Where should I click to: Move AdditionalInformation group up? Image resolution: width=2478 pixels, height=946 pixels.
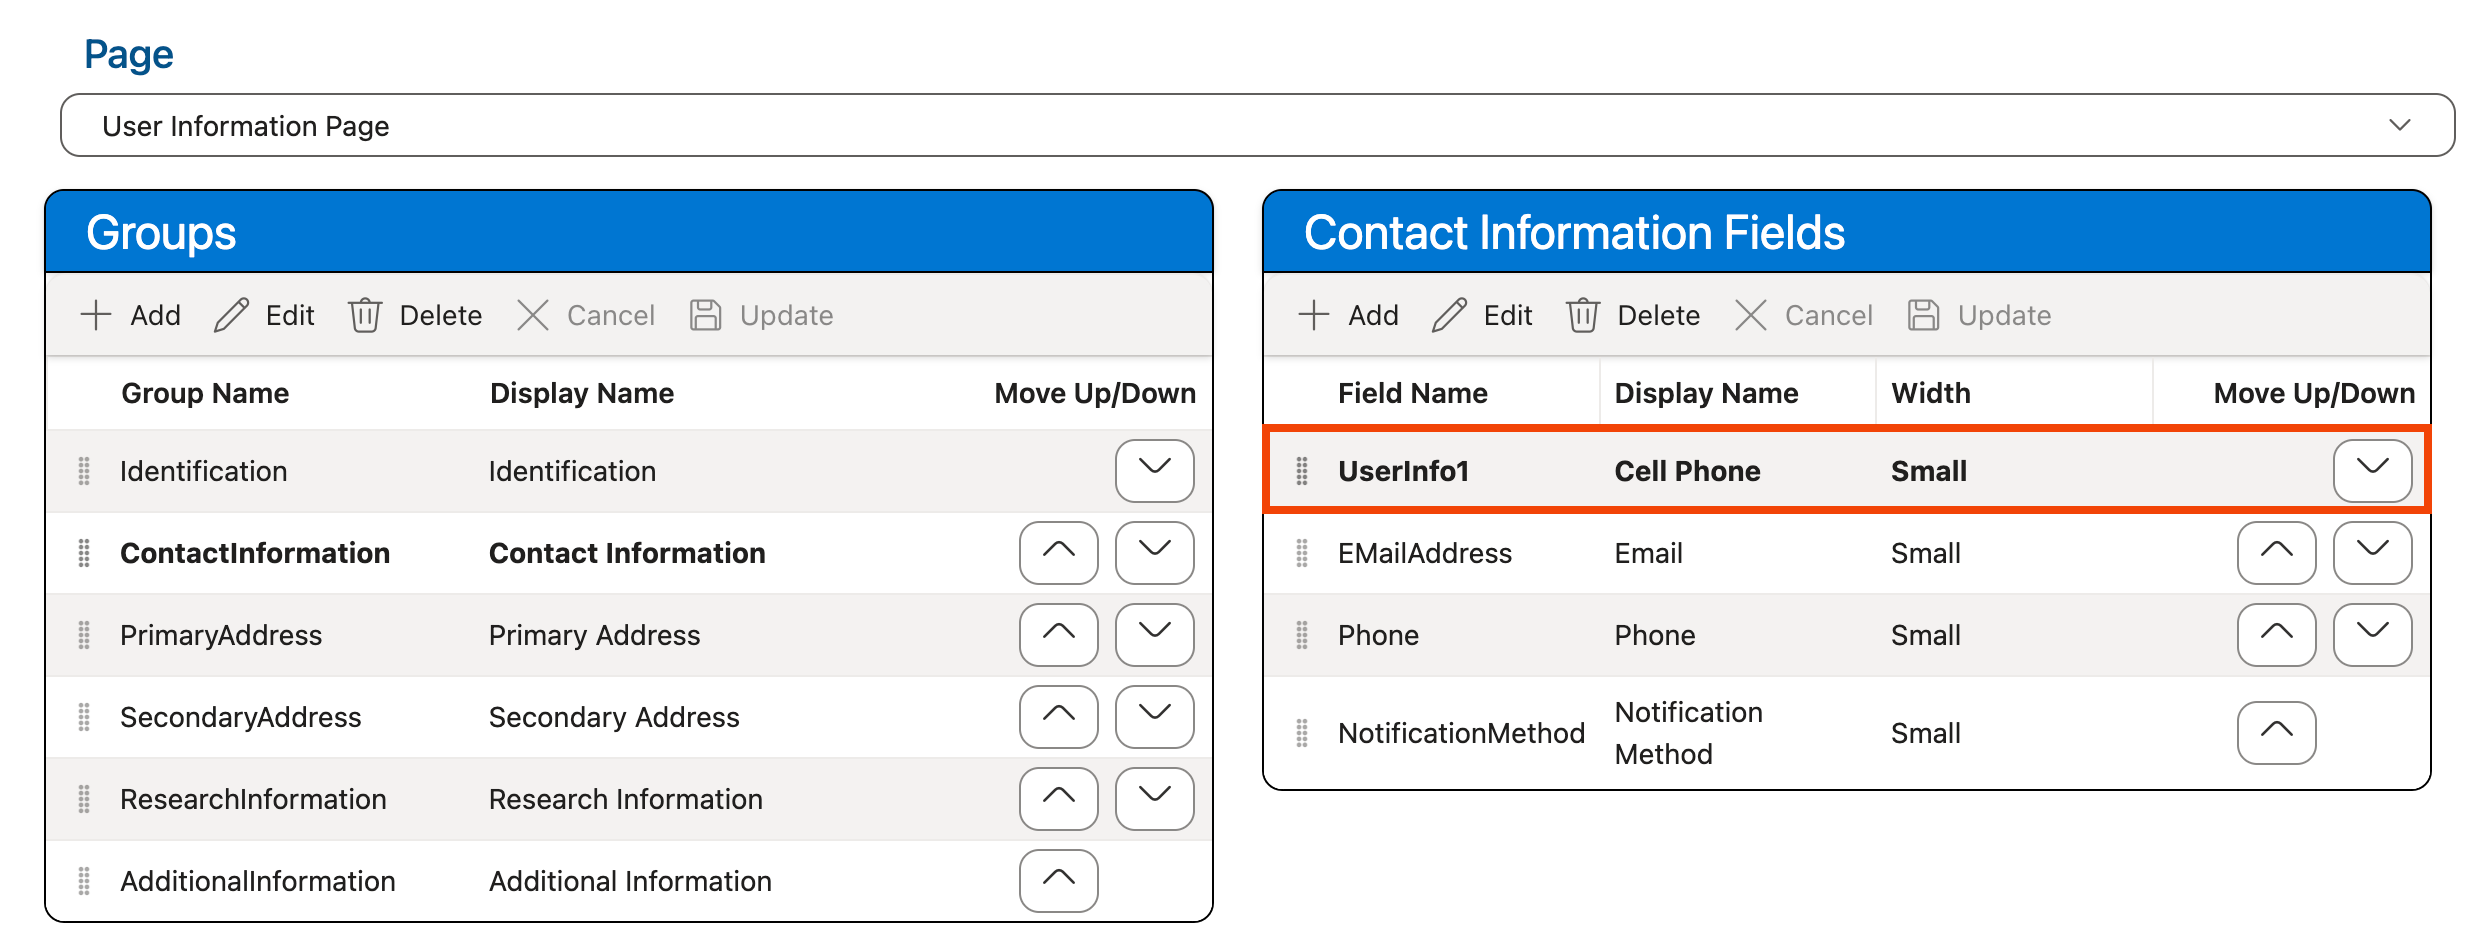tap(1058, 880)
